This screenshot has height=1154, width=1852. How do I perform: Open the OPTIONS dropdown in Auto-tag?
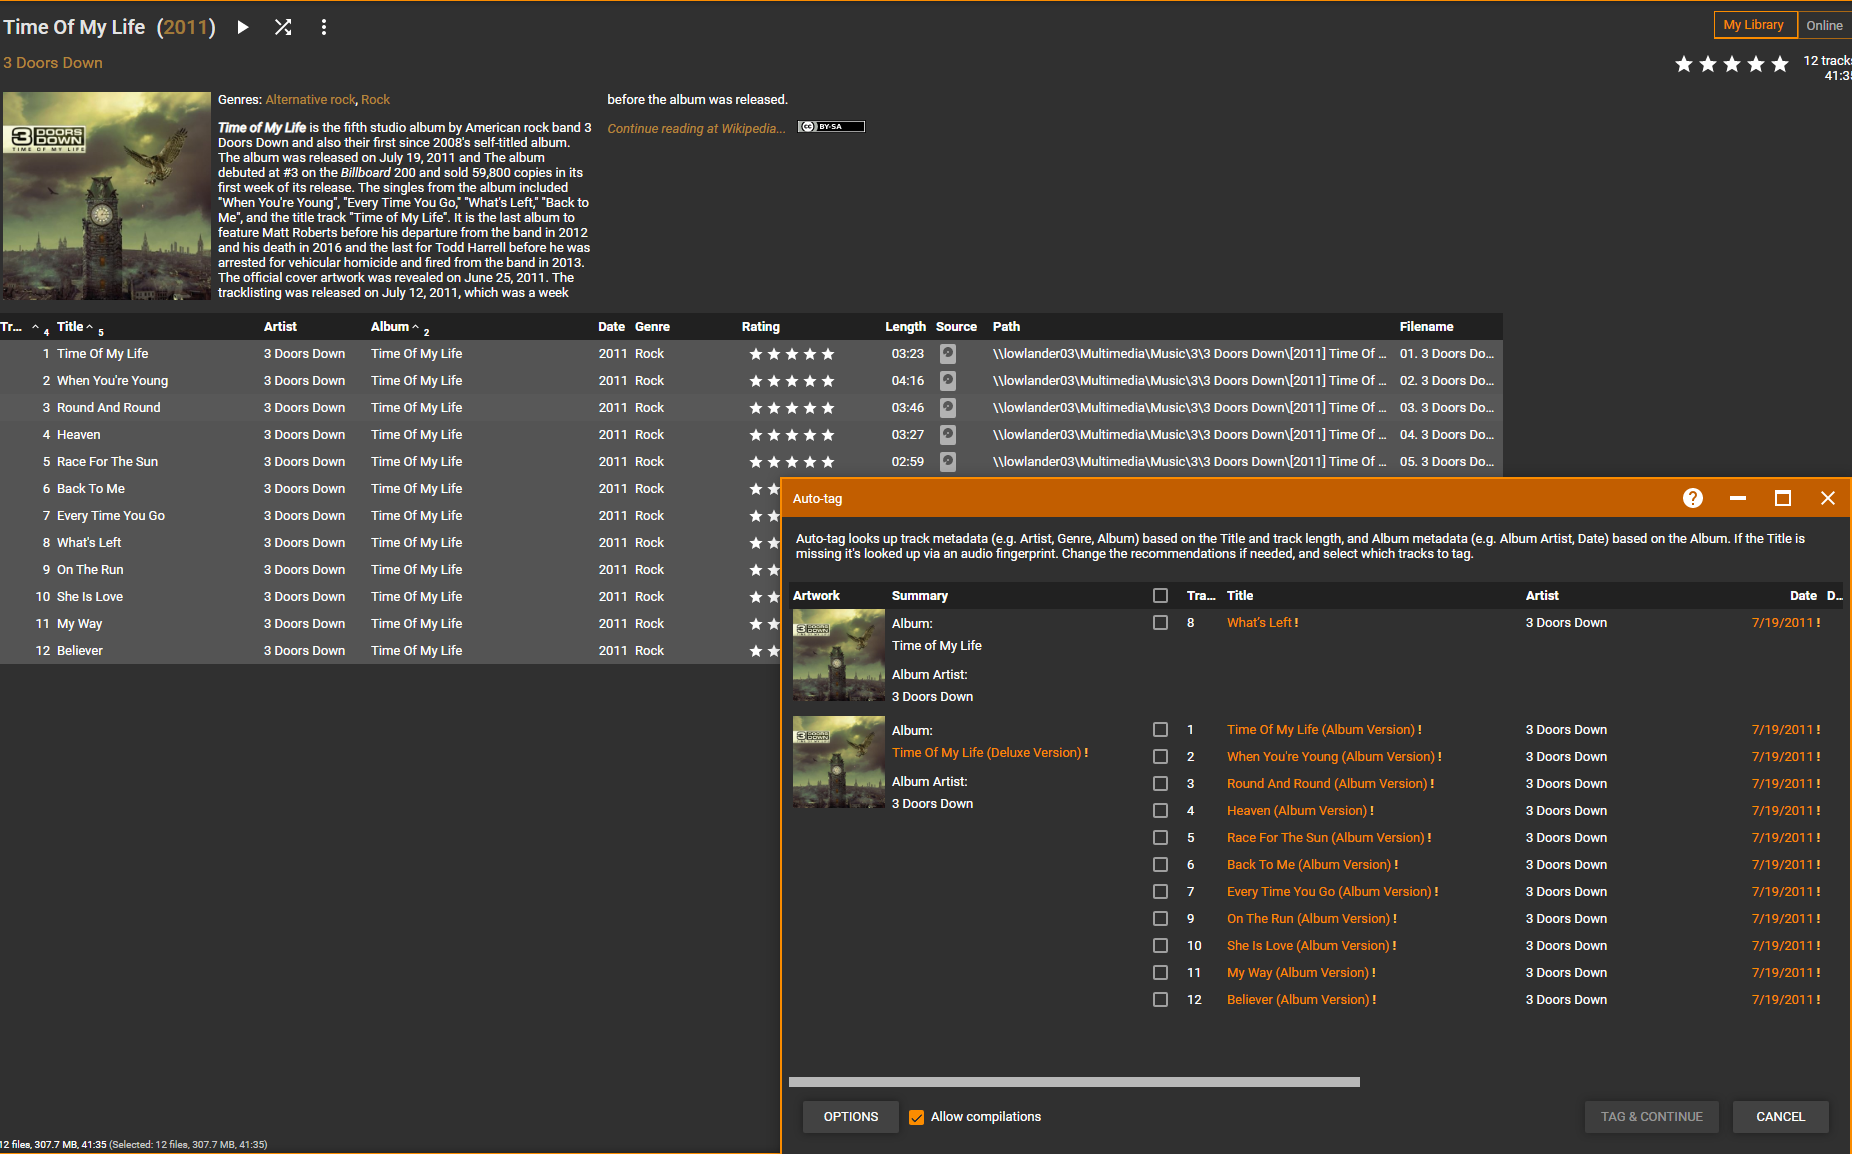(851, 1117)
